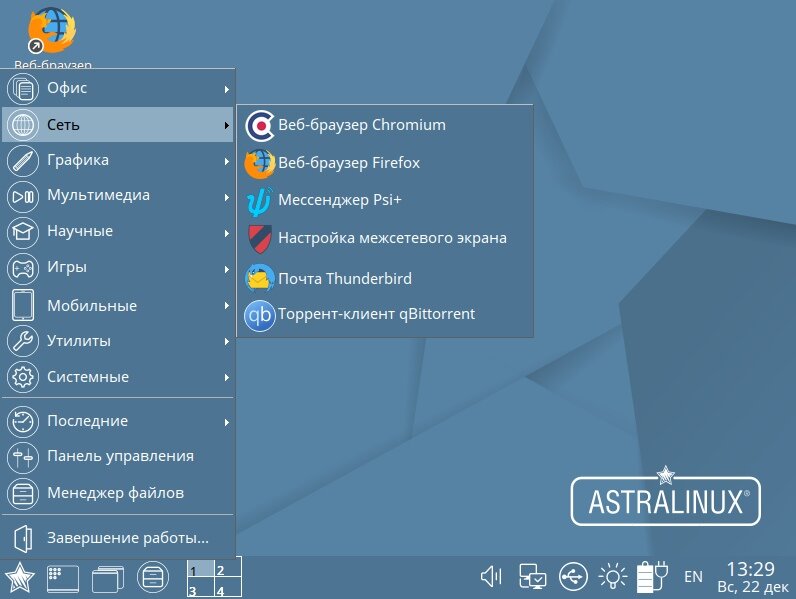
Task: Select the Менеджер файлов text label
Action: pos(115,493)
